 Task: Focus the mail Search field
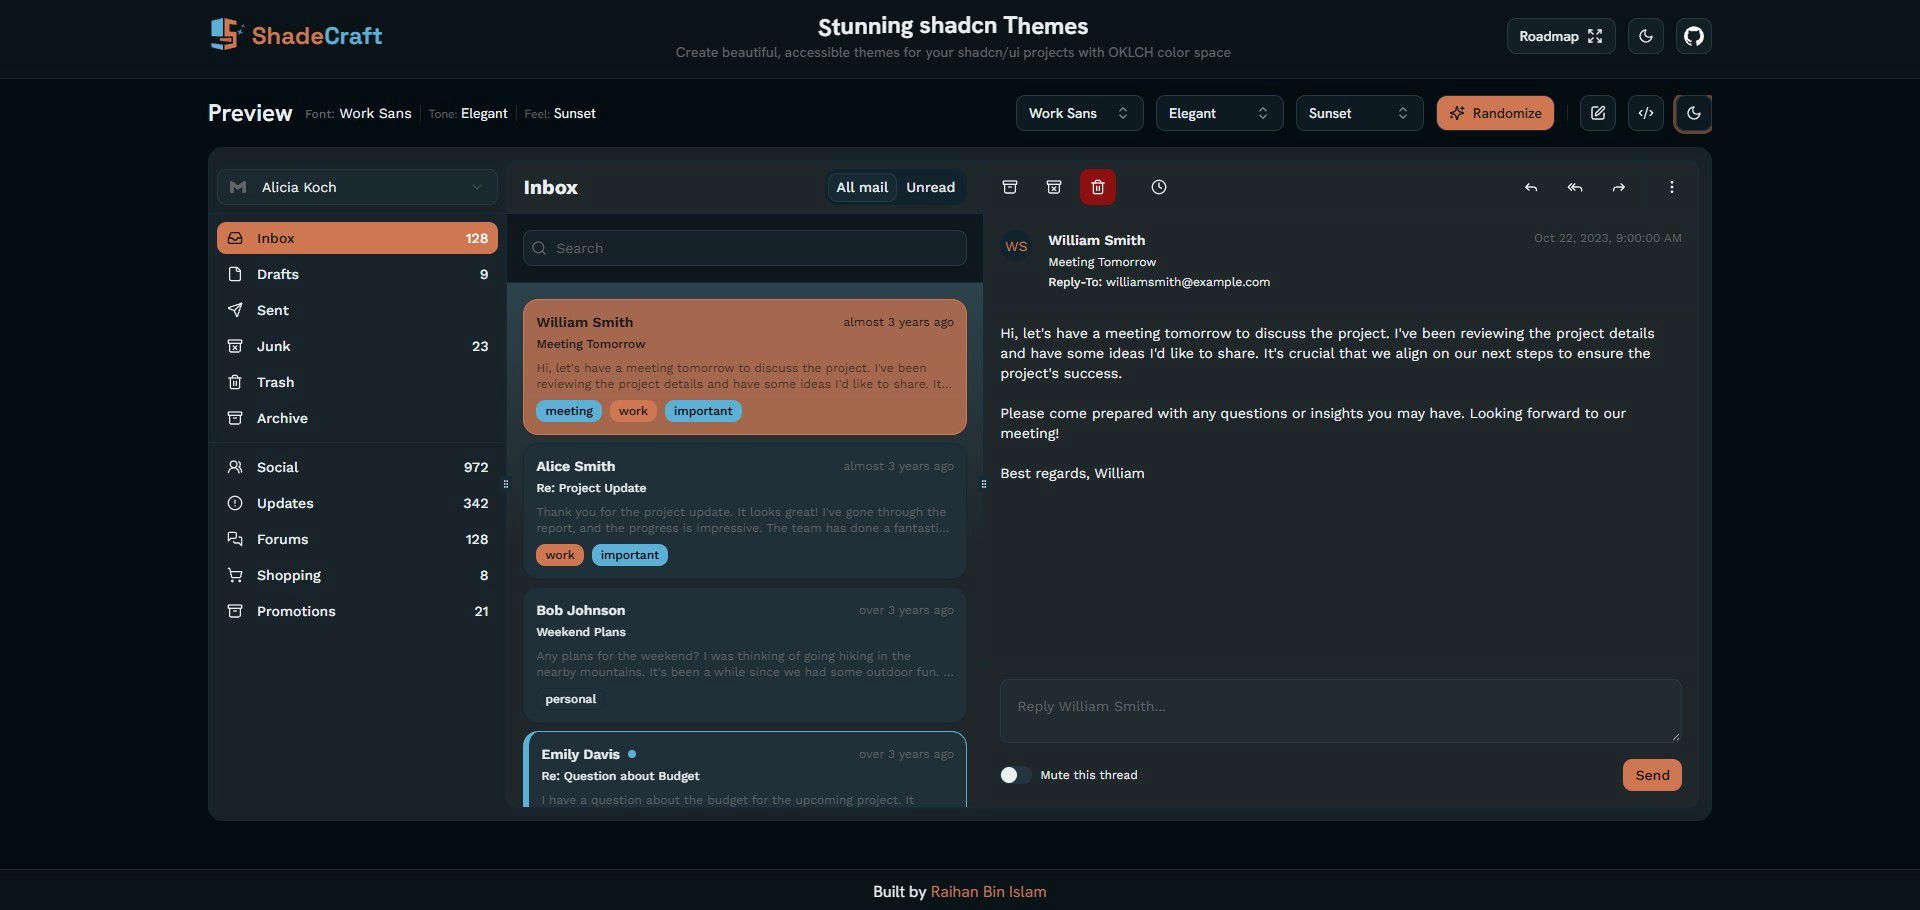(x=744, y=248)
